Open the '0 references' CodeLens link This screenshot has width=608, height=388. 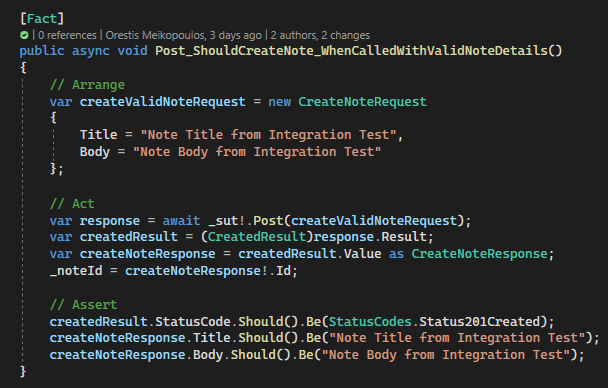pos(67,35)
